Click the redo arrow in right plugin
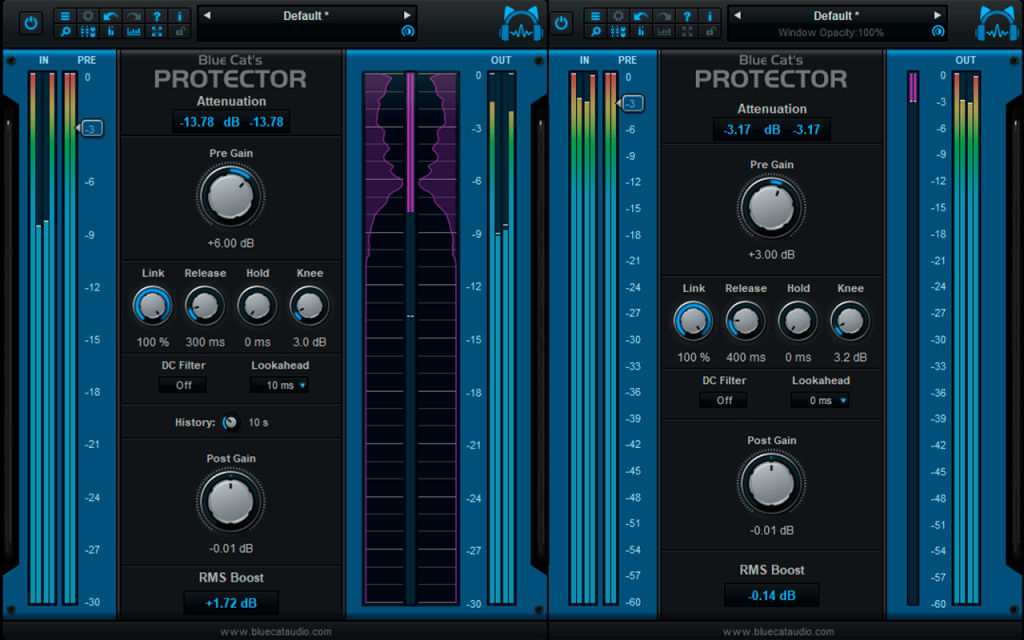The height and width of the screenshot is (640, 1024). (x=664, y=16)
